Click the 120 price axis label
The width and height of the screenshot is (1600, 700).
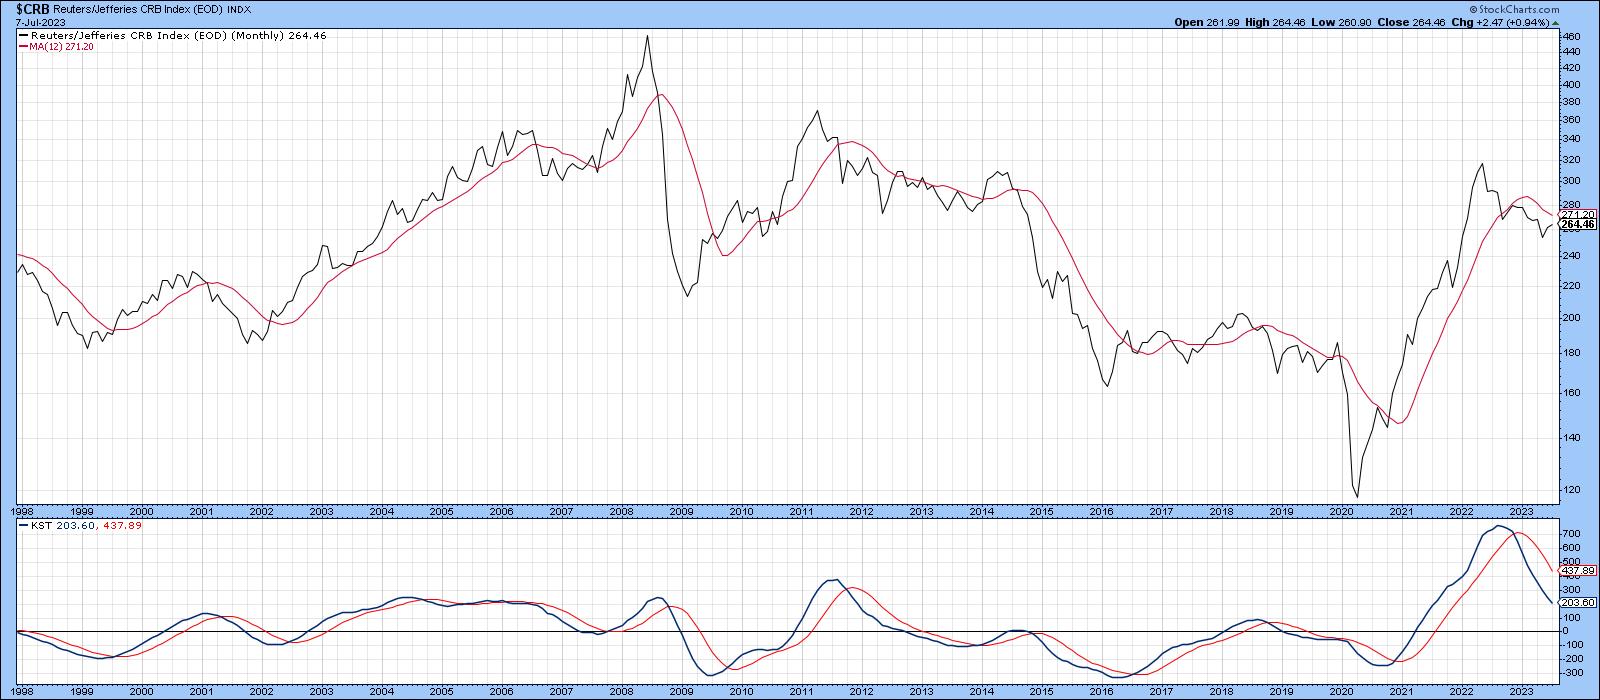pos(1571,489)
